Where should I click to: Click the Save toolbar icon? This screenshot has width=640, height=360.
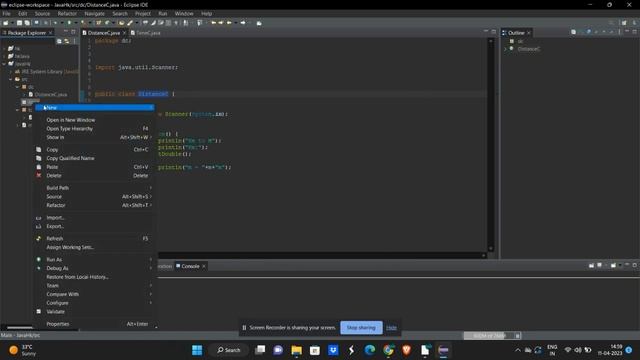tap(19, 23)
